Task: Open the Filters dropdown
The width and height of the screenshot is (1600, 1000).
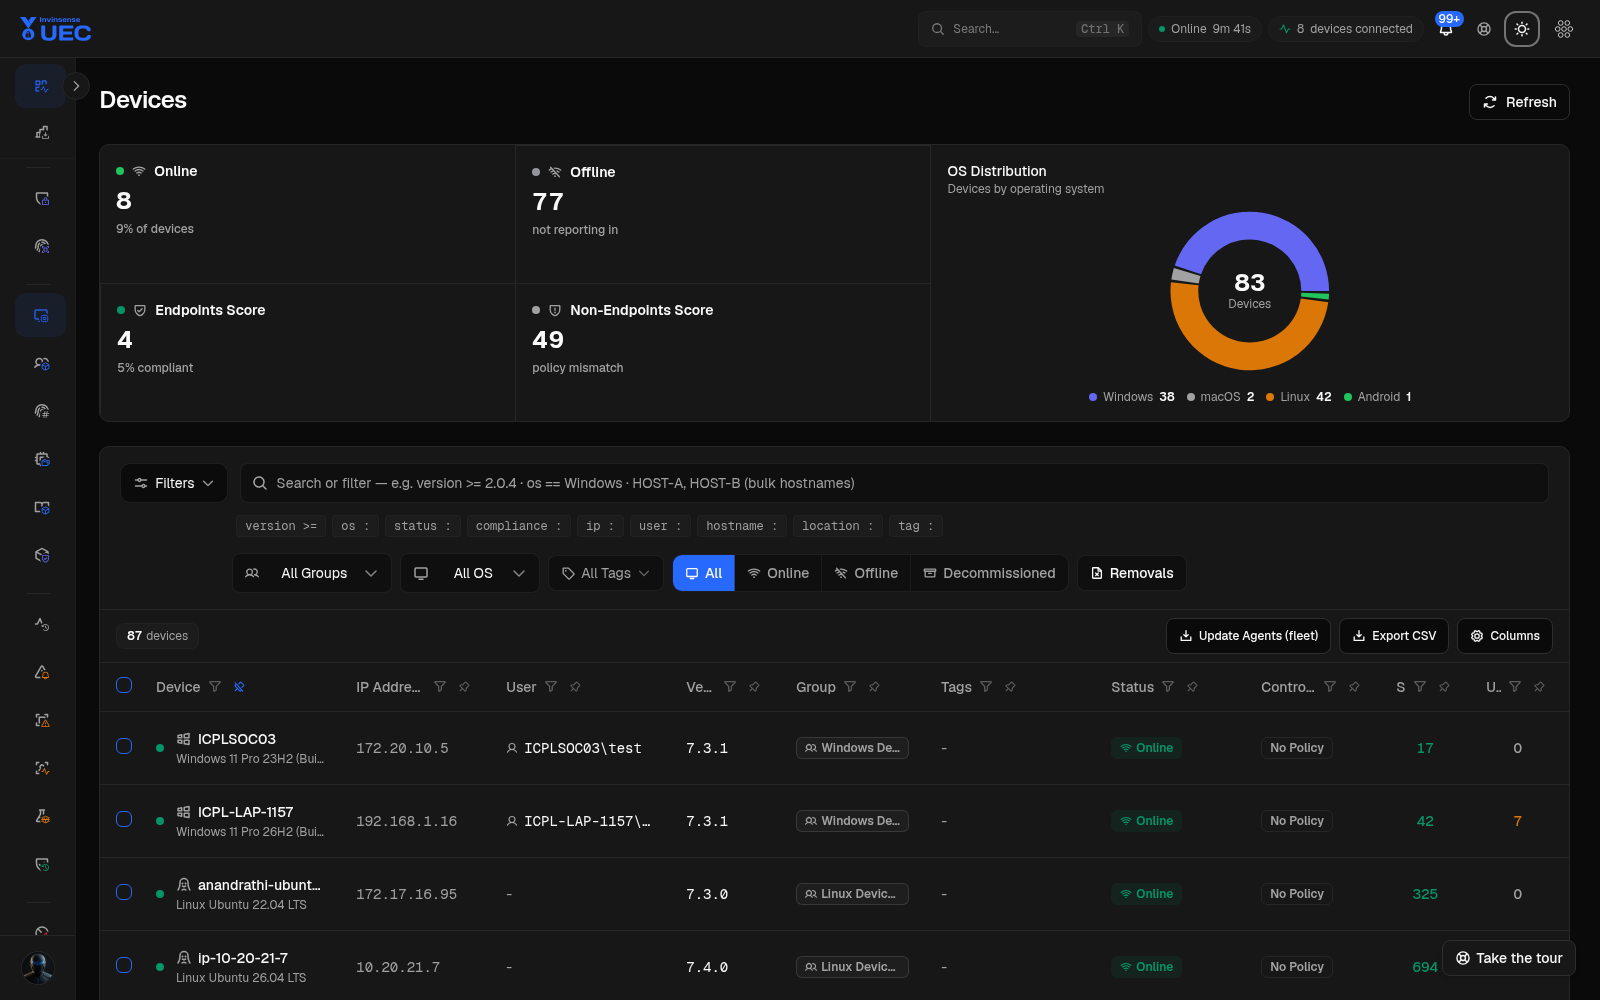Action: tap(174, 483)
